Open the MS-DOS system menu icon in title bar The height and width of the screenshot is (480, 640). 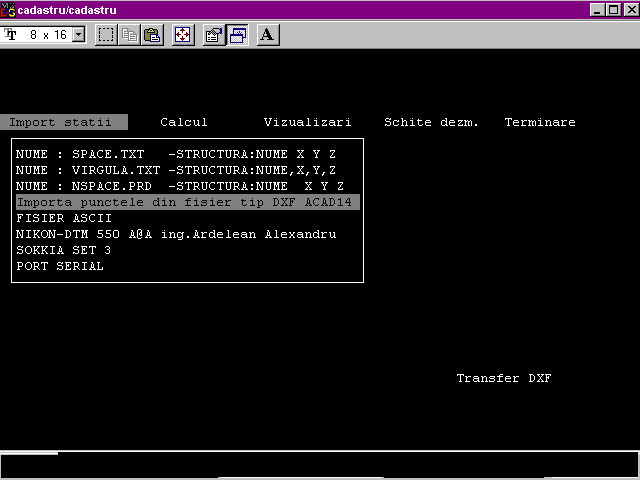pos(8,9)
